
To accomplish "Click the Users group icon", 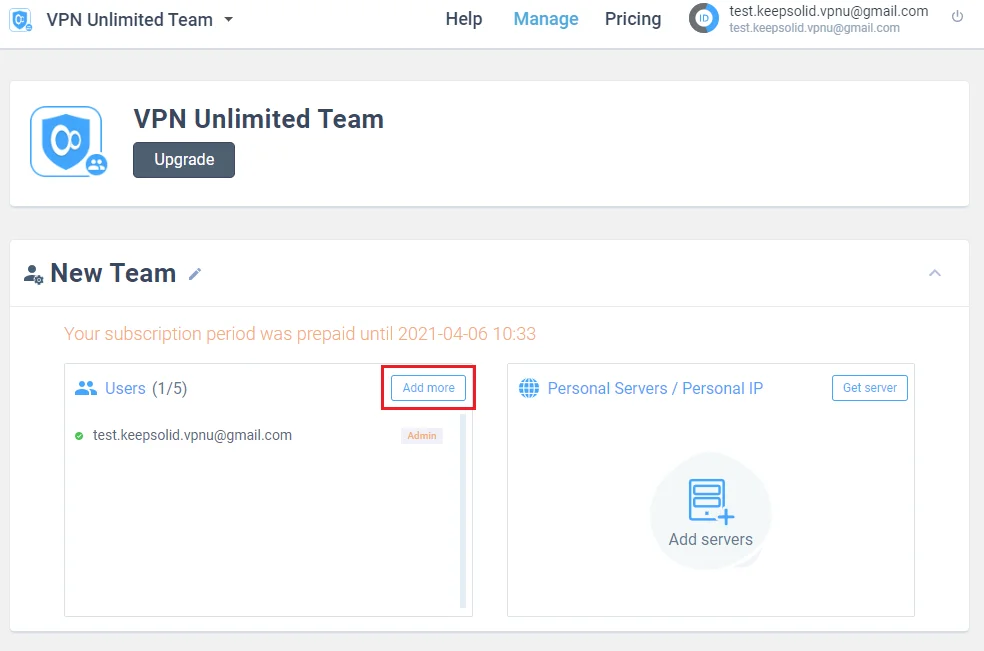I will click(86, 388).
